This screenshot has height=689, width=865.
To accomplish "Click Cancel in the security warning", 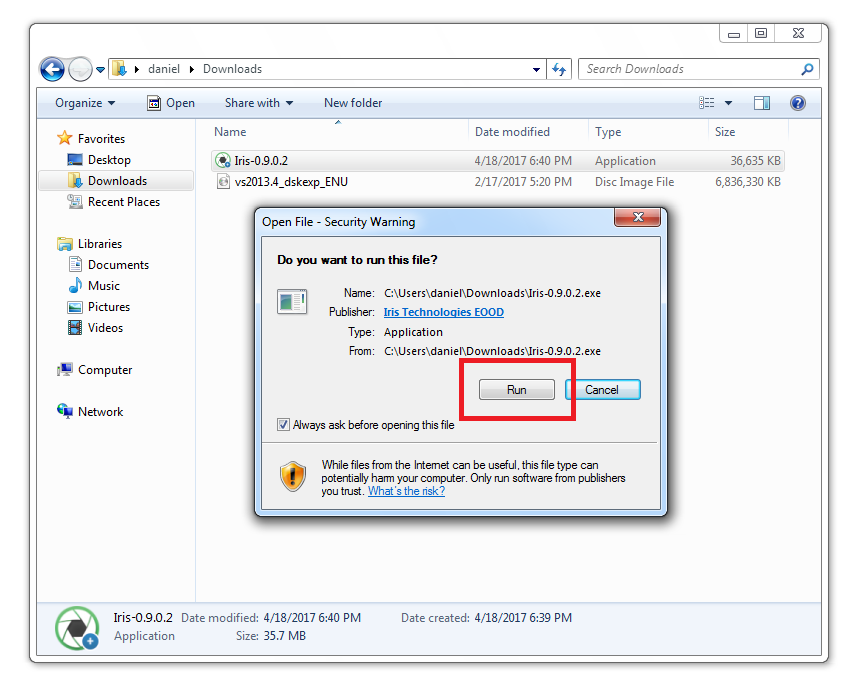I will (602, 389).
